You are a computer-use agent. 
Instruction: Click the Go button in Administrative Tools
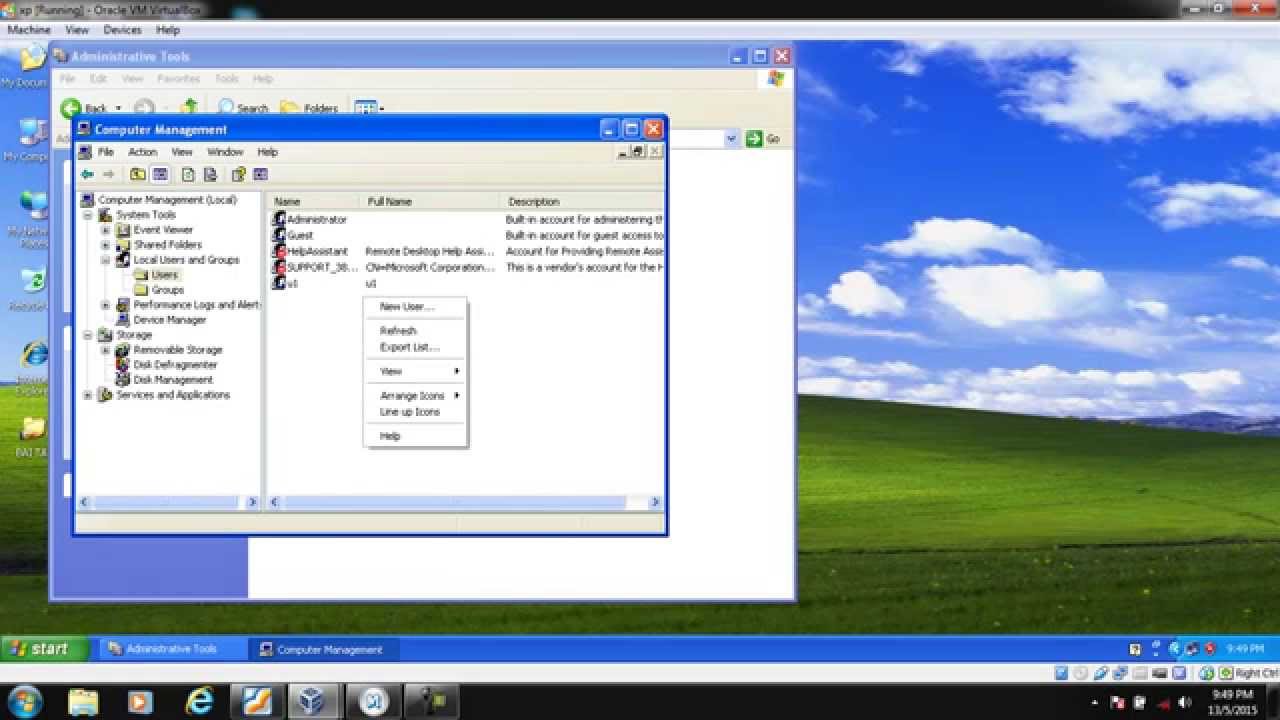coord(763,139)
